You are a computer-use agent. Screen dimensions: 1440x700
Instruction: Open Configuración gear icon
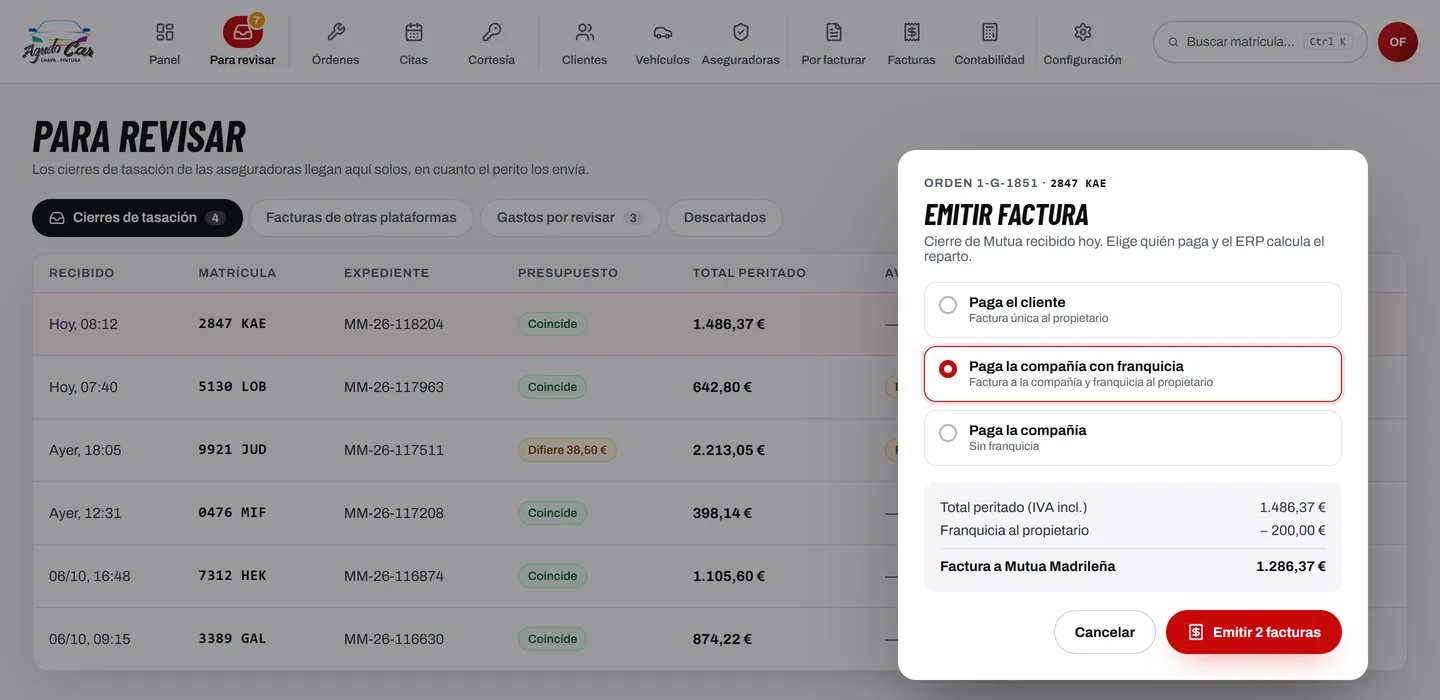(x=1082, y=32)
